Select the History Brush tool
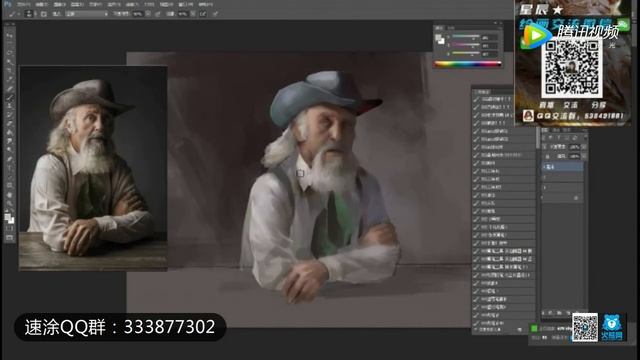The image size is (640, 360). click(9, 115)
